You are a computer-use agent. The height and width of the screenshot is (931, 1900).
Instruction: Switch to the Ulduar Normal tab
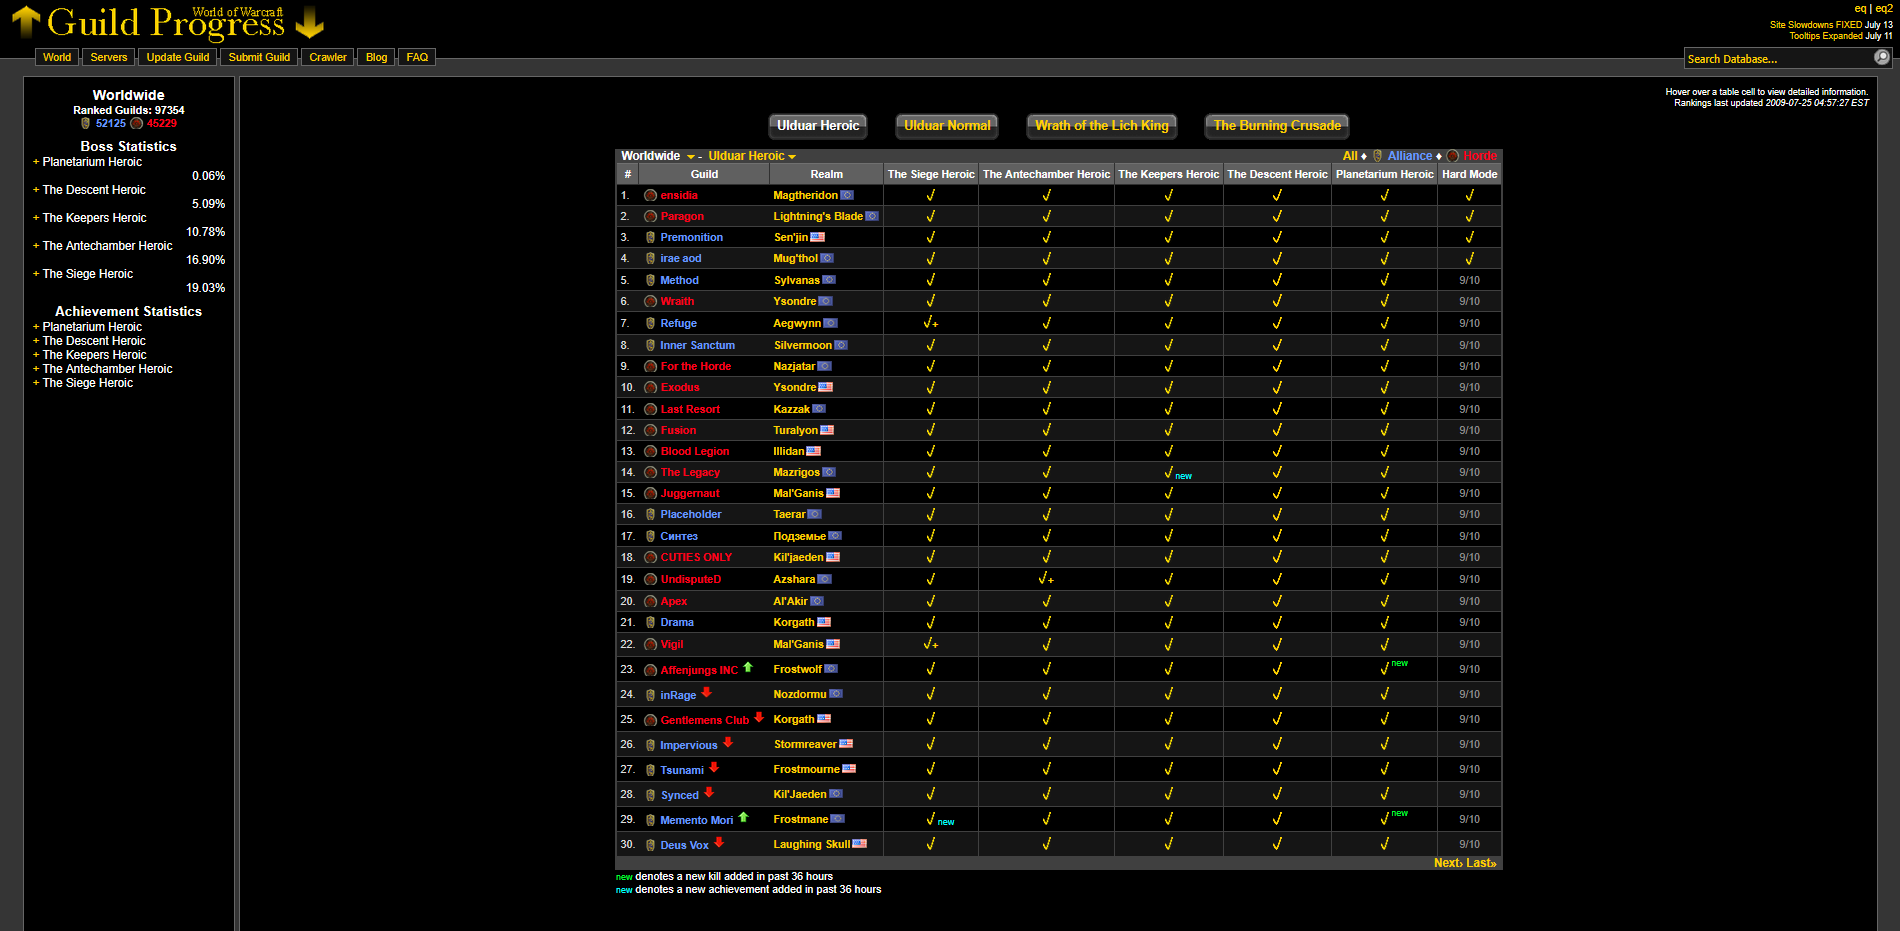(946, 126)
